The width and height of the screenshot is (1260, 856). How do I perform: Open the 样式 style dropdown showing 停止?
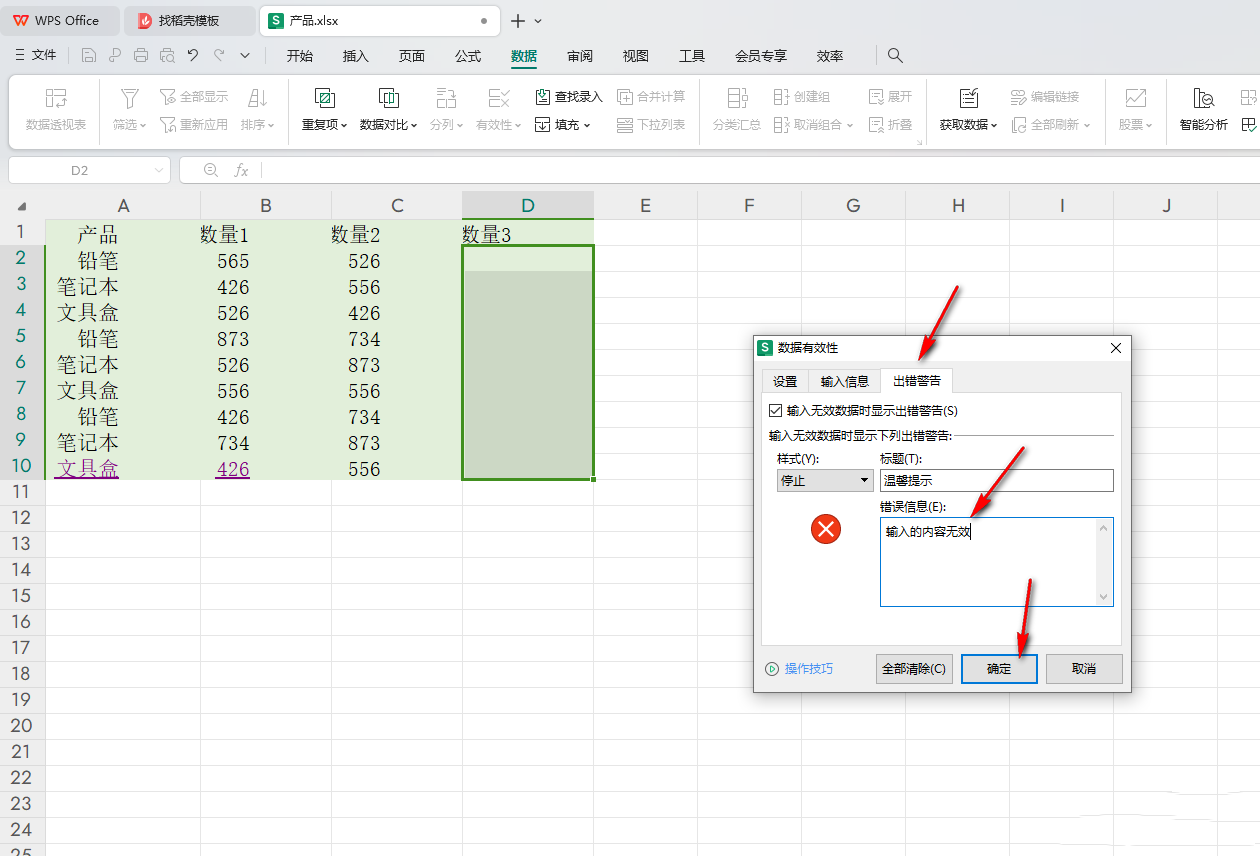coord(825,480)
